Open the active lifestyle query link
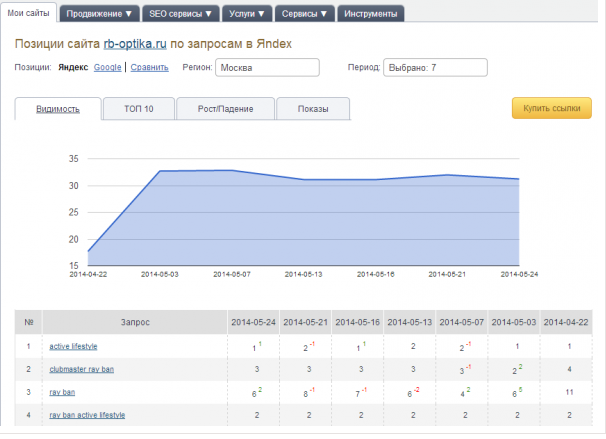This screenshot has height=439, width=606. click(73, 346)
